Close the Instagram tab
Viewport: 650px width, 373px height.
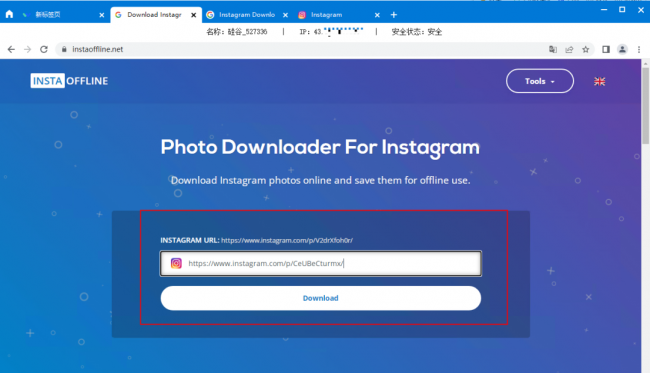[377, 15]
